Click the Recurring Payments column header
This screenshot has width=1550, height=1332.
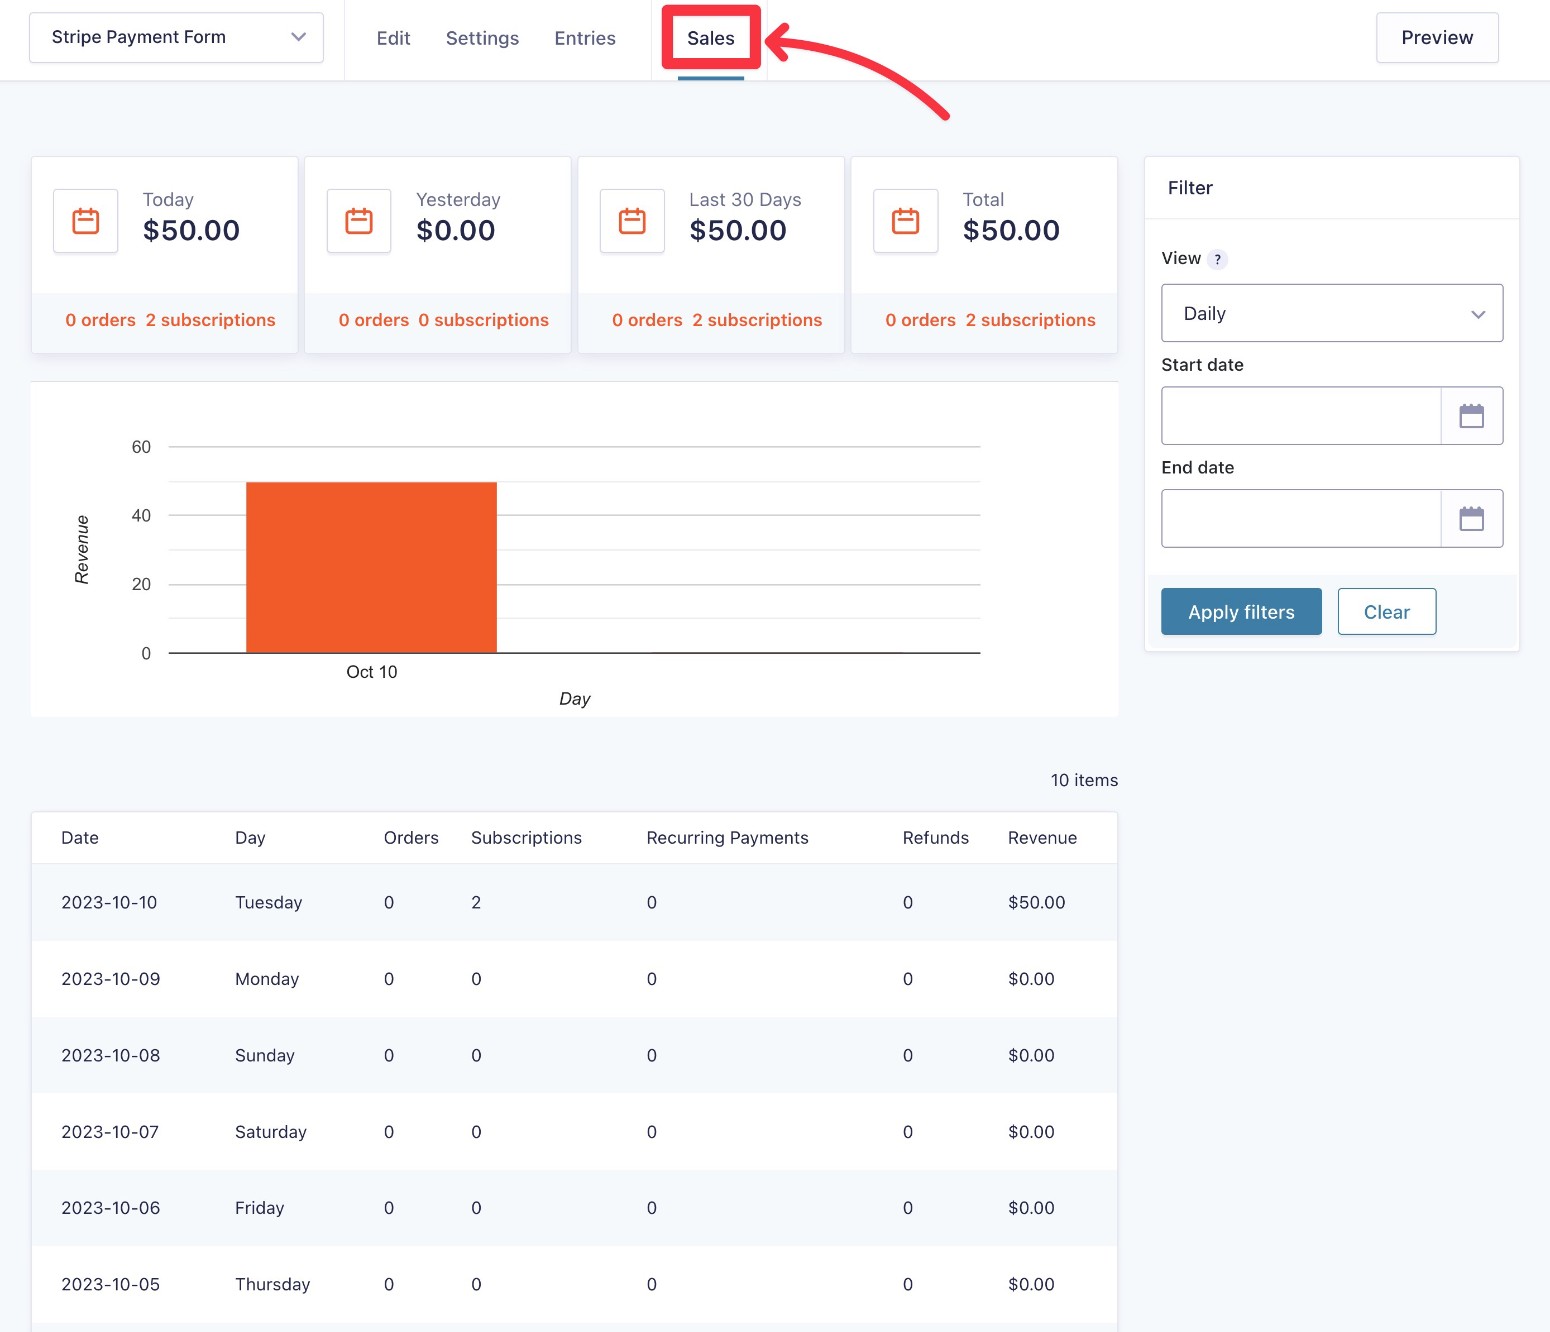[x=727, y=838]
